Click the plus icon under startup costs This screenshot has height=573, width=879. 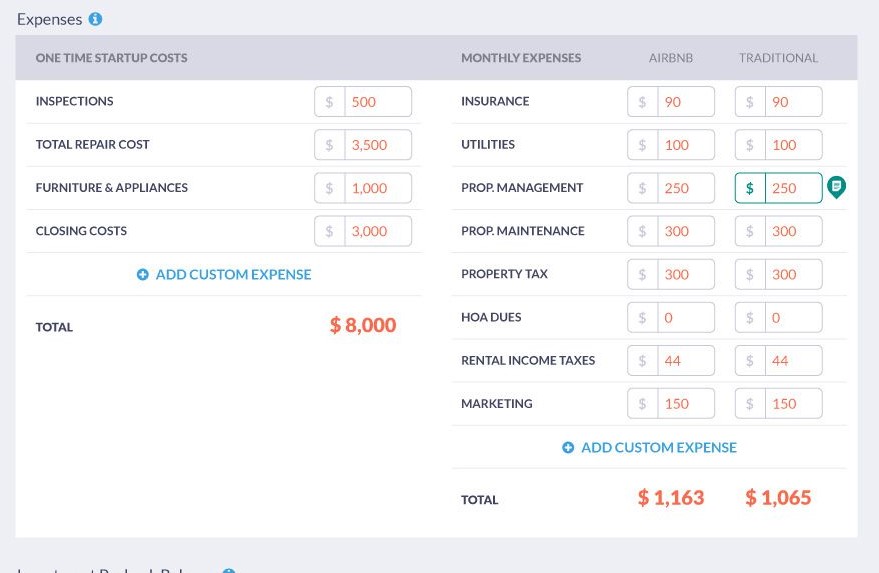tap(143, 274)
